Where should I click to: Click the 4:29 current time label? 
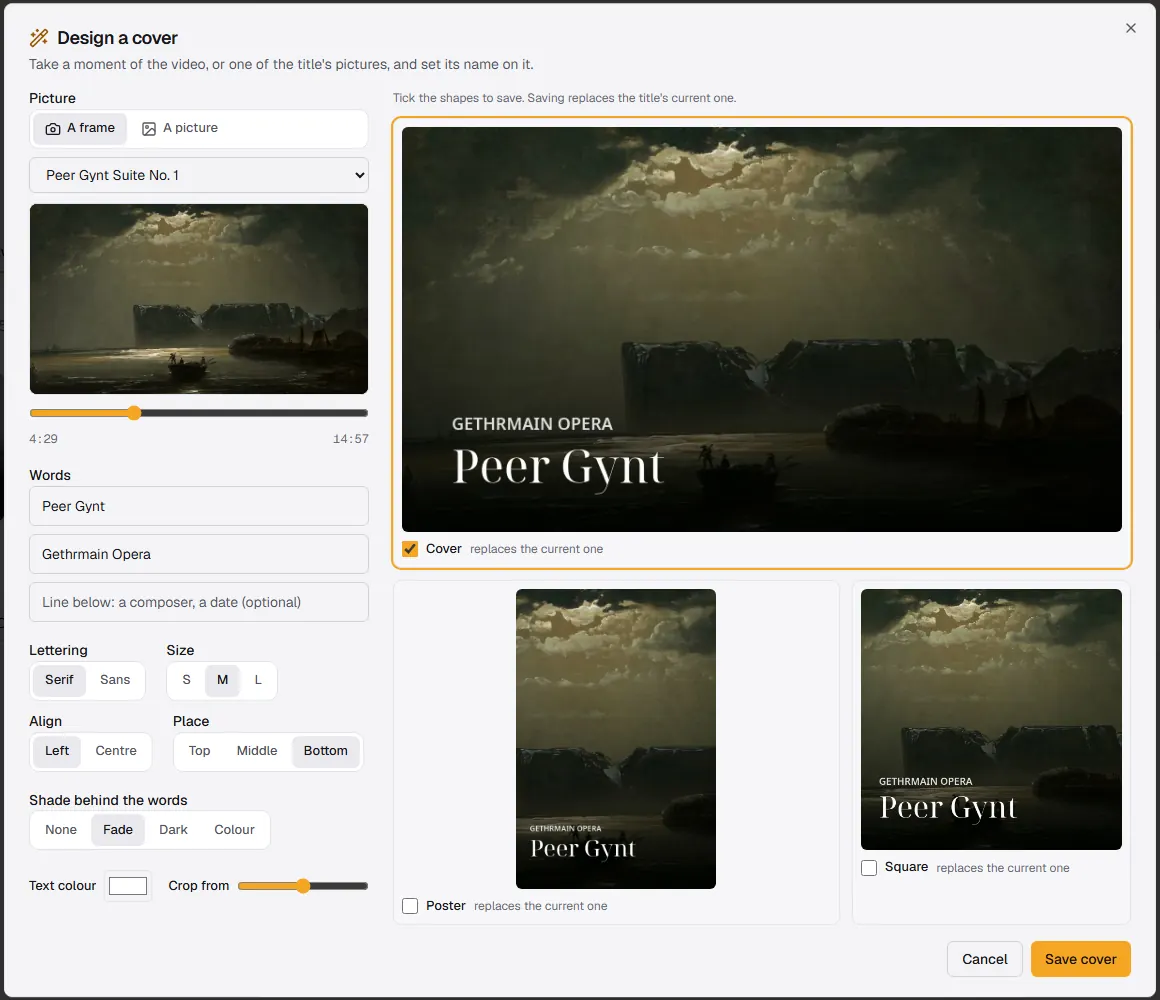44,439
